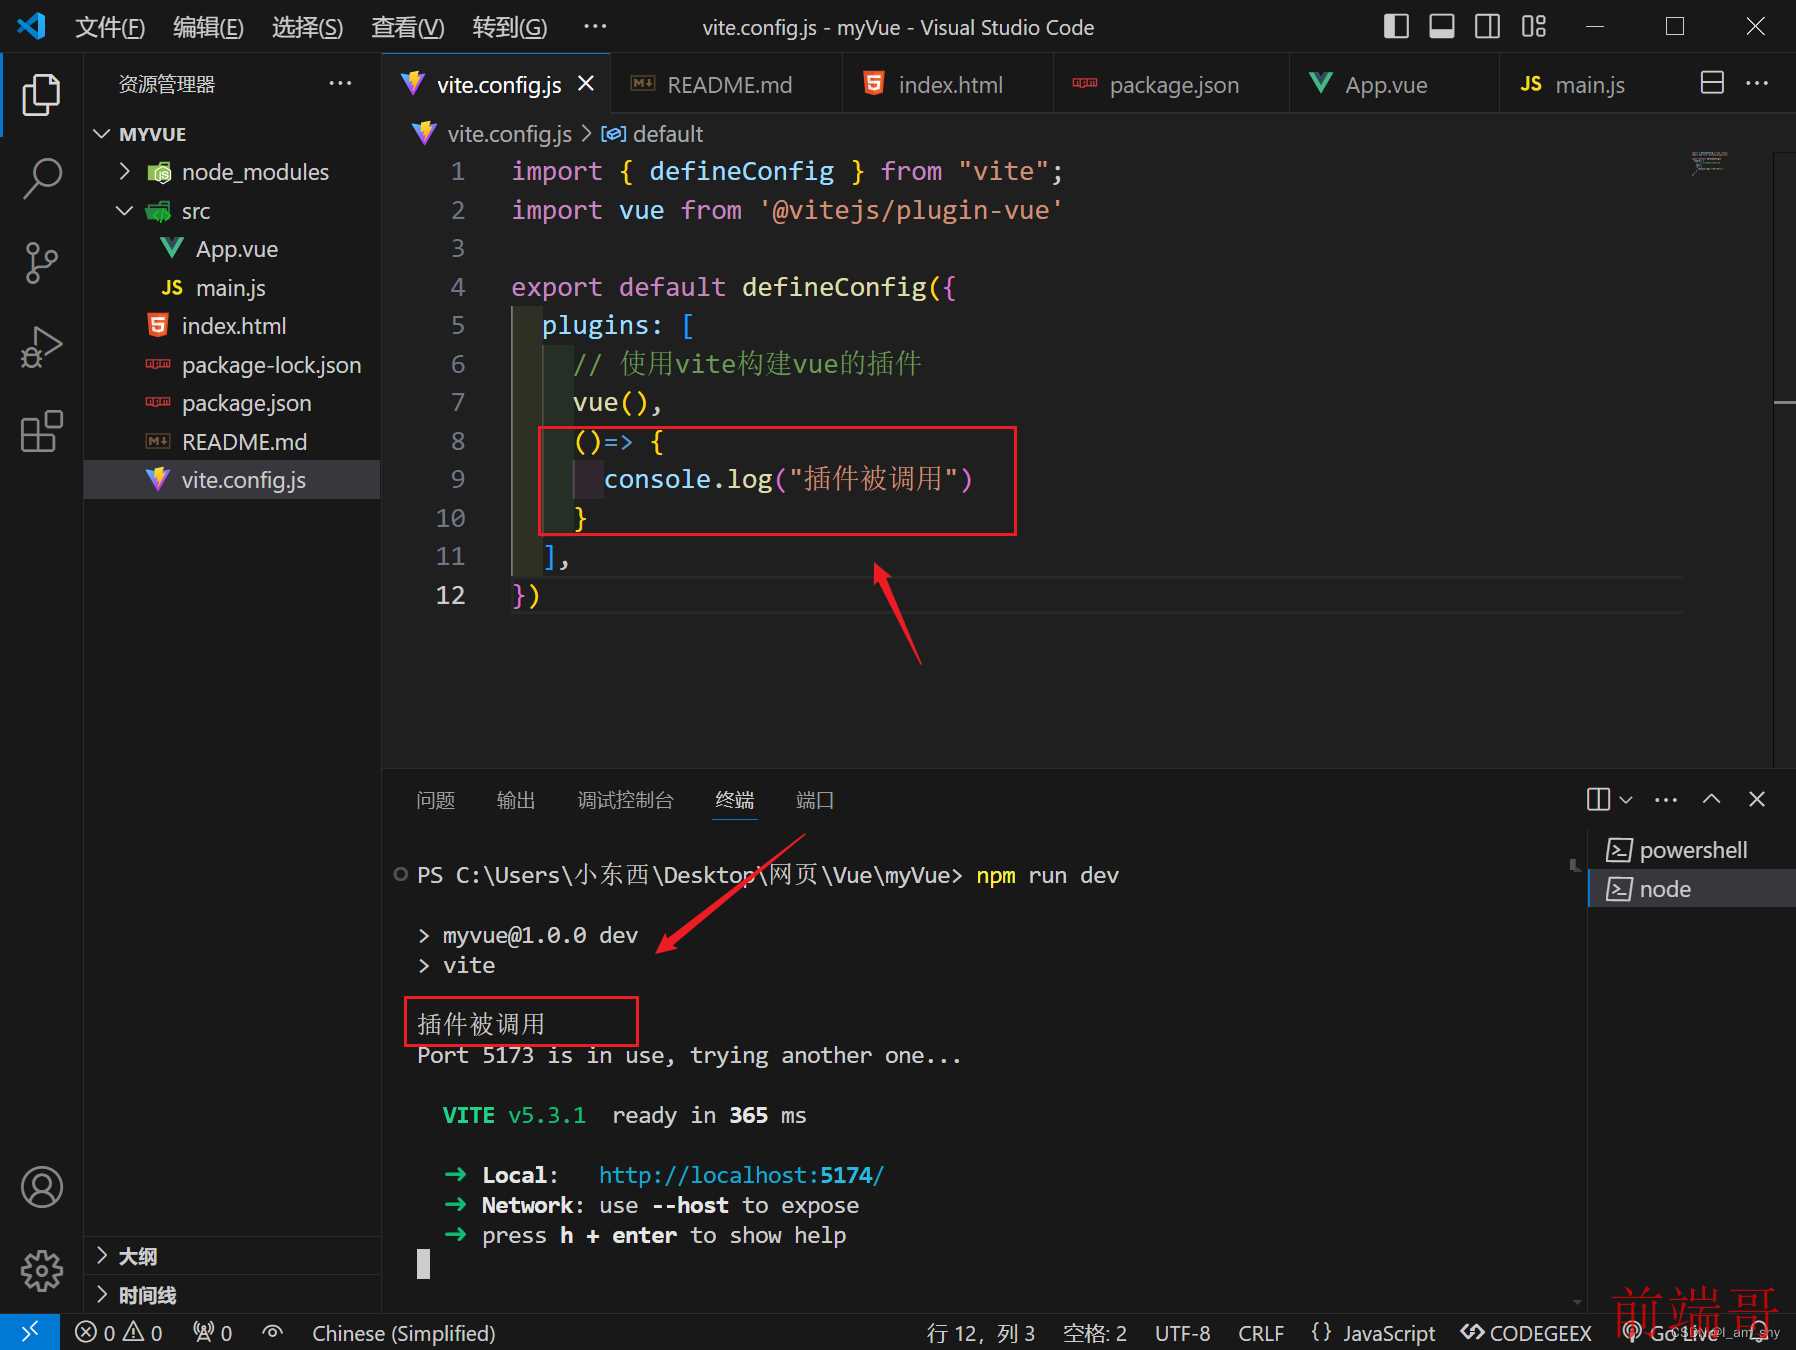Open App.vue in the explorer tree
Viewport: 1796px width, 1350px height.
(x=232, y=249)
